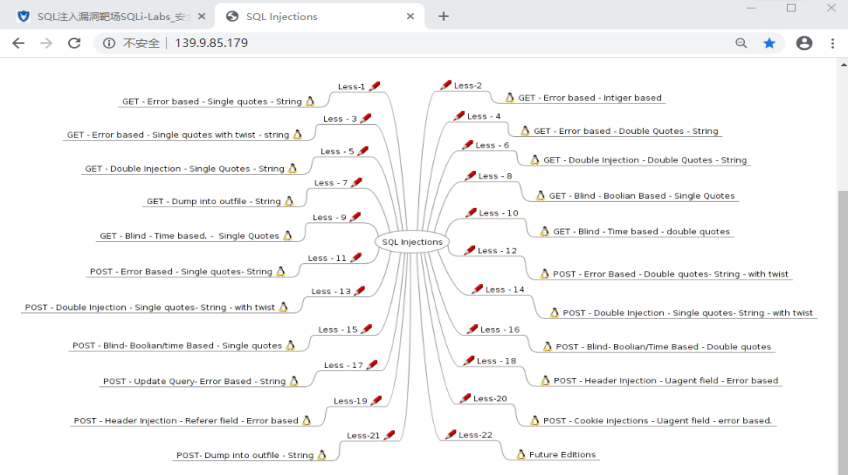Screen dimensions: 848x475
Task: Open the Less-19 Referer field lesson
Action: (350, 401)
